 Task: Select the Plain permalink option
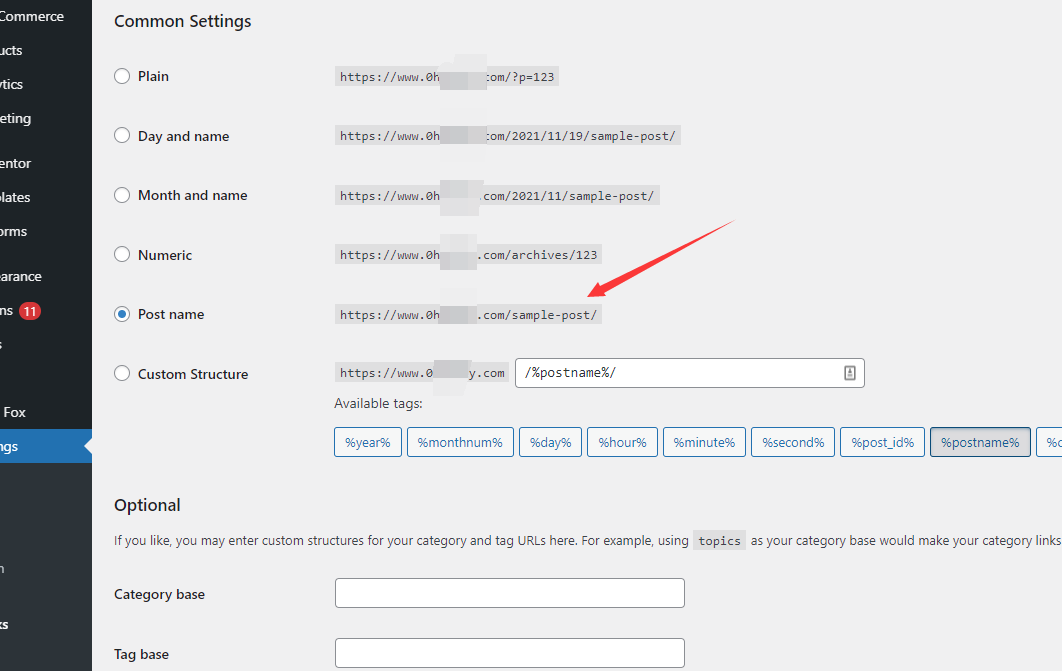pyautogui.click(x=122, y=76)
